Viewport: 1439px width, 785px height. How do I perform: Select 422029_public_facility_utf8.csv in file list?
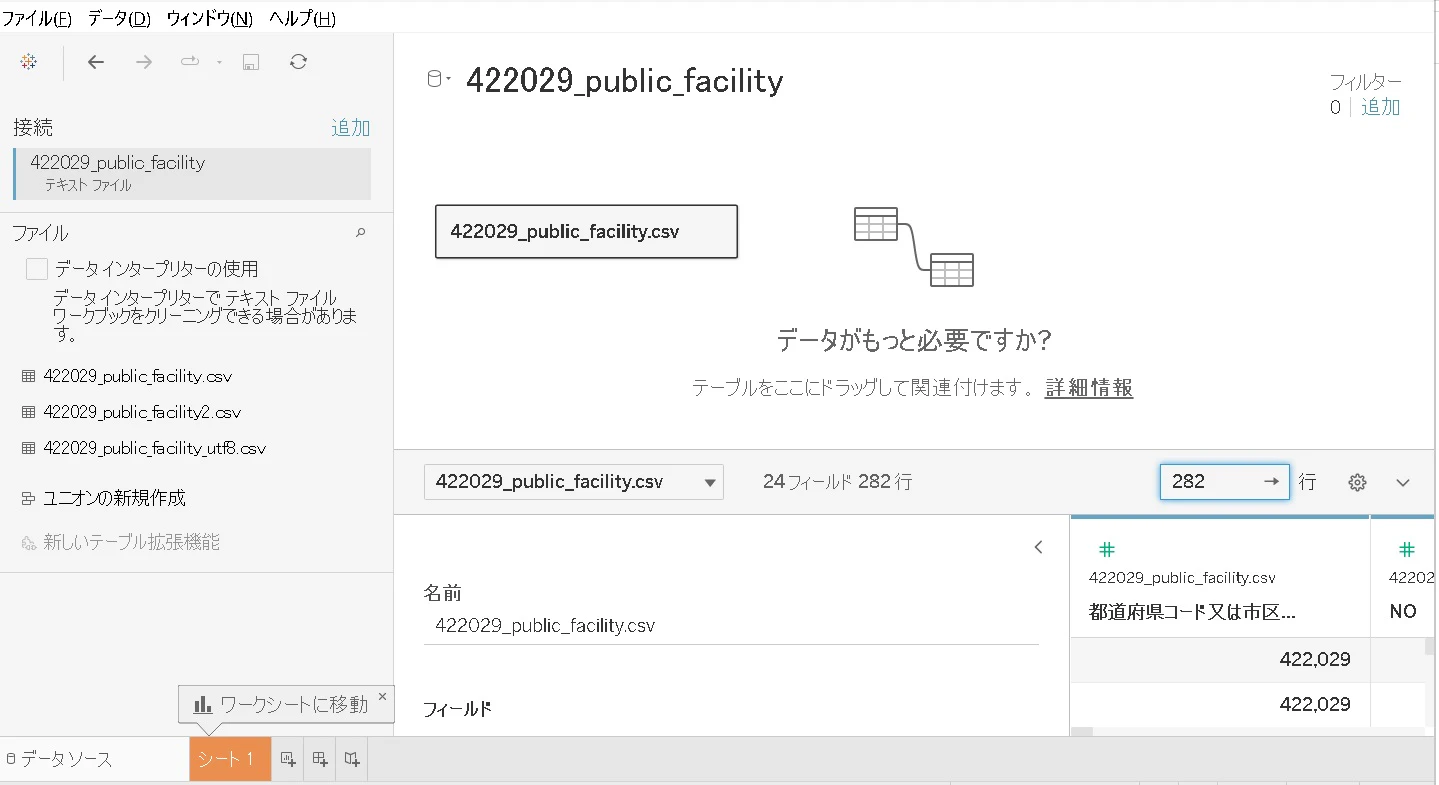155,448
